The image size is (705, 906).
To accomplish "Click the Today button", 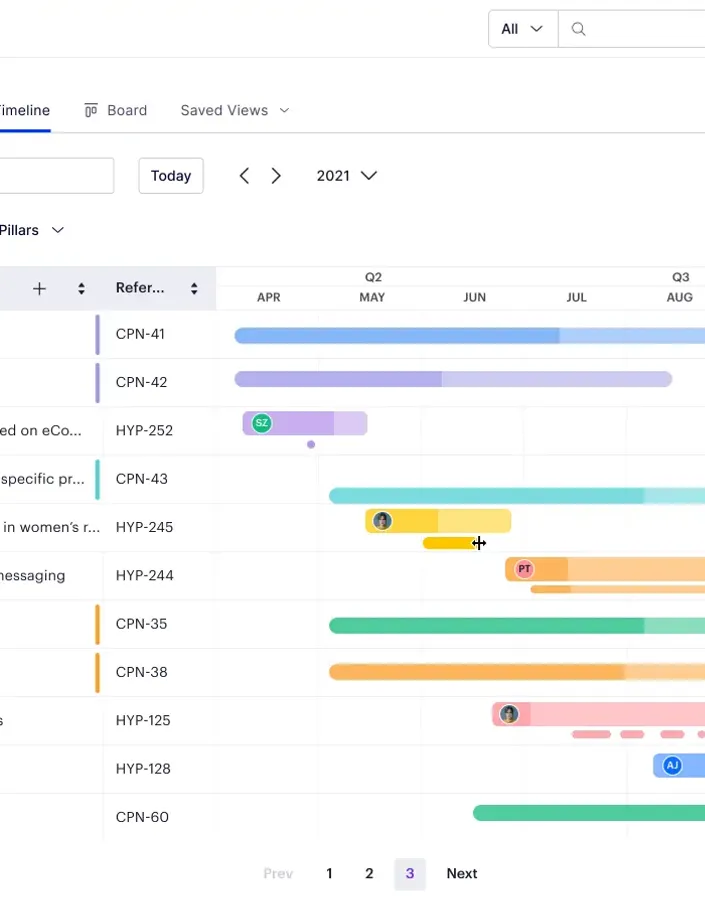I will tap(171, 176).
